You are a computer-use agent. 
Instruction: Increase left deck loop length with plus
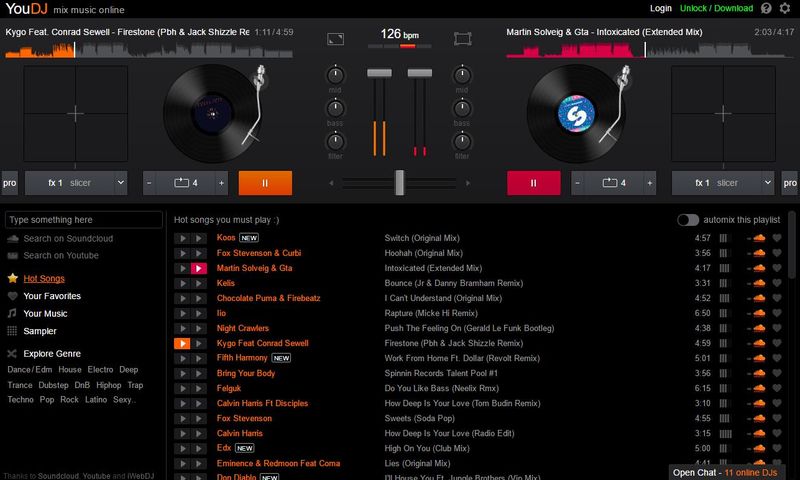[x=221, y=183]
